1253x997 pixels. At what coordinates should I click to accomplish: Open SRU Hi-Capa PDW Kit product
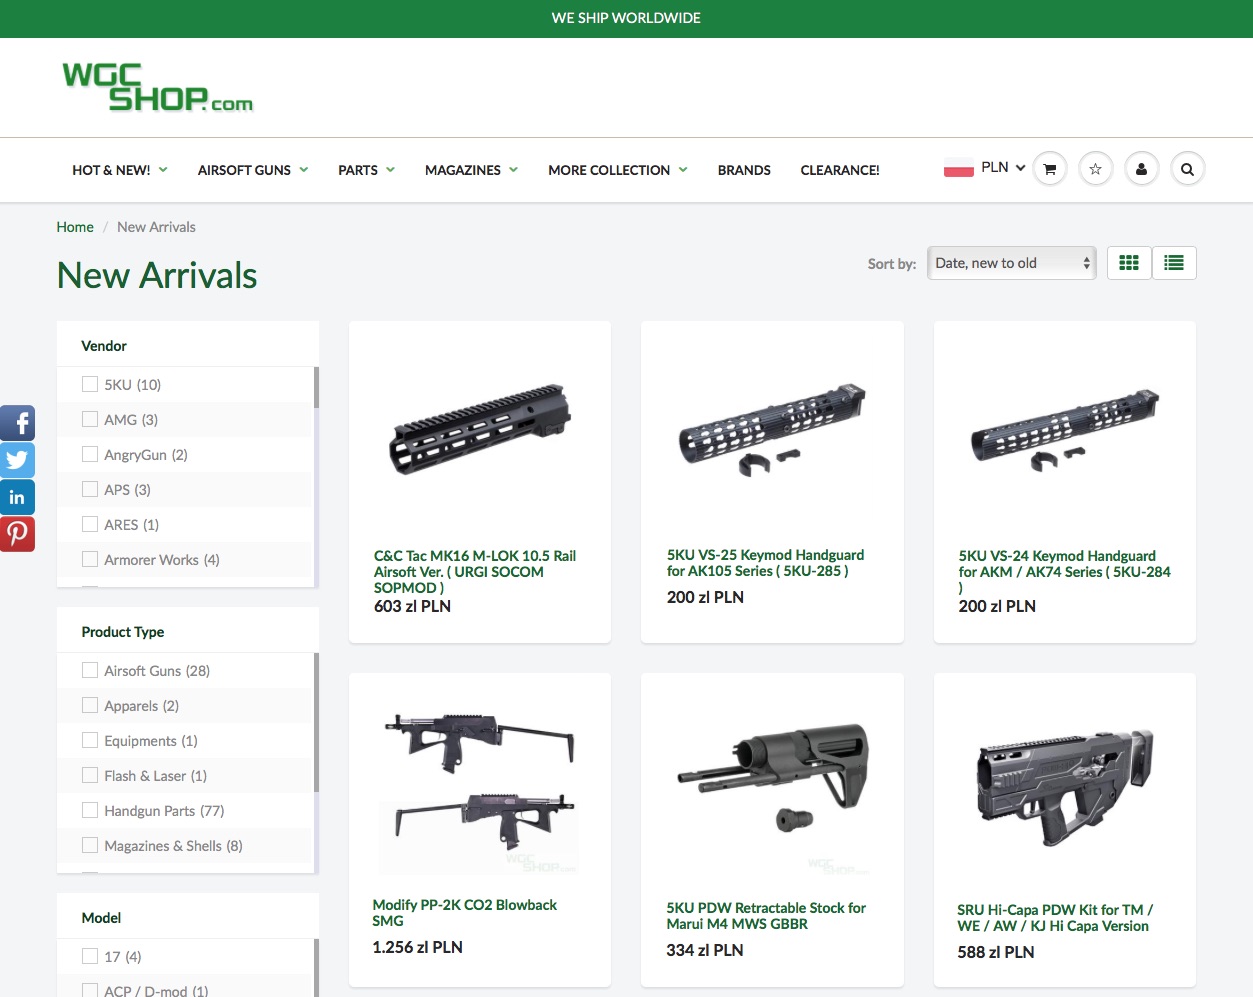[x=1055, y=918]
